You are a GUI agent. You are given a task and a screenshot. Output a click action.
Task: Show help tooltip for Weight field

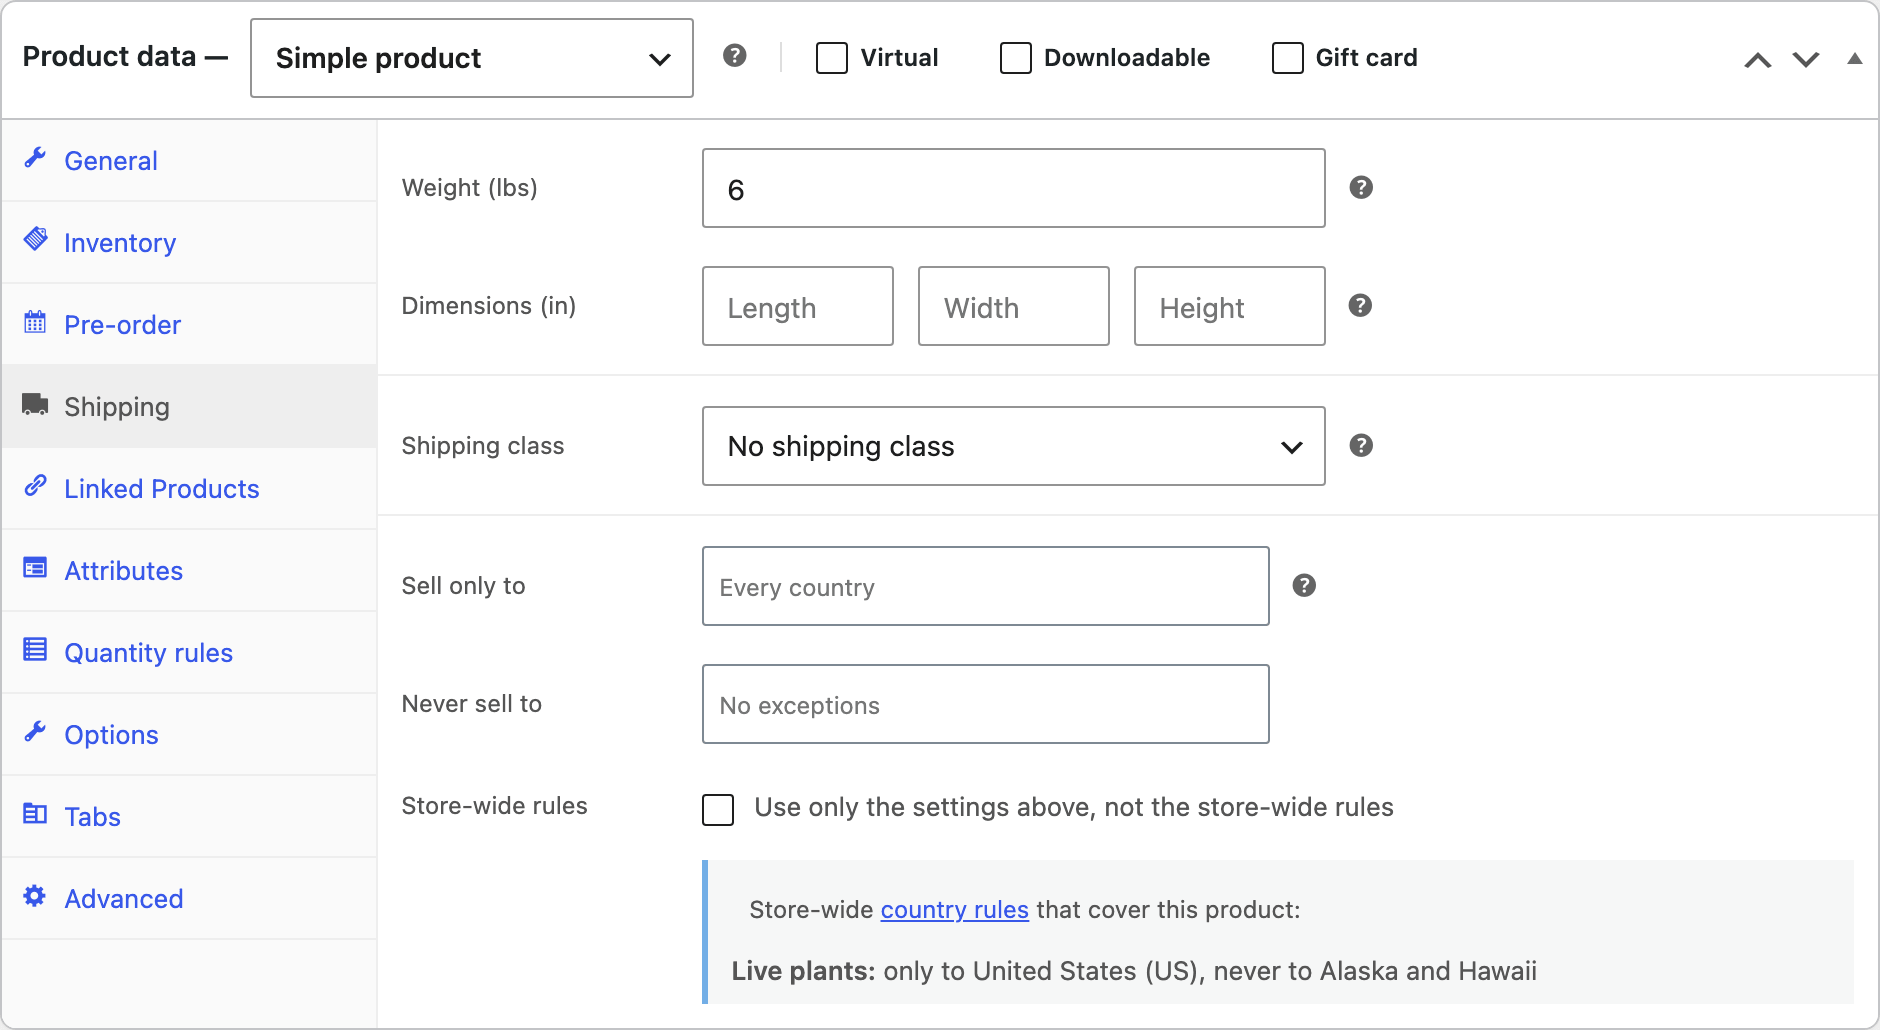click(x=1361, y=188)
